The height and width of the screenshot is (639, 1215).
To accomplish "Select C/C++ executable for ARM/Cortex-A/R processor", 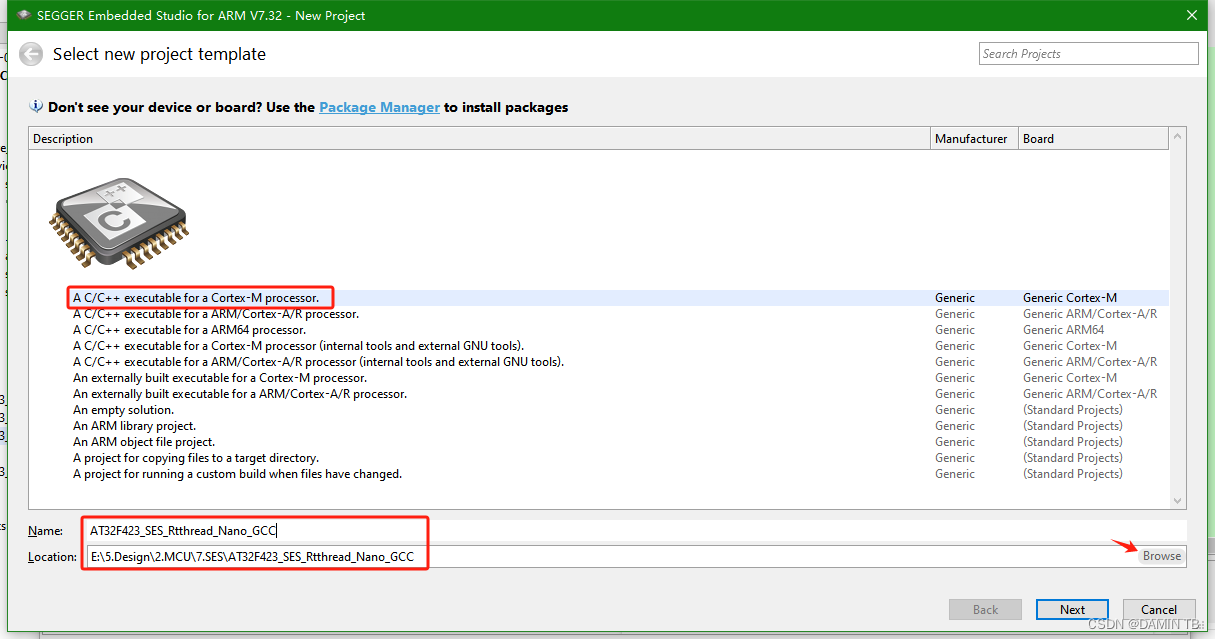I will click(216, 314).
